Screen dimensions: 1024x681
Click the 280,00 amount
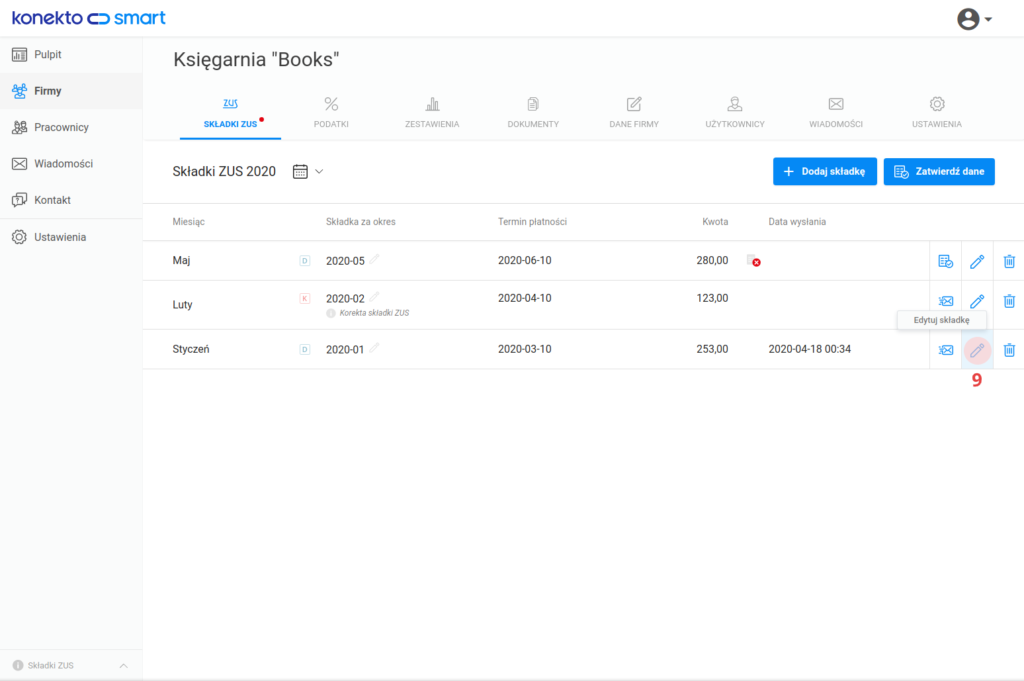[x=712, y=261]
